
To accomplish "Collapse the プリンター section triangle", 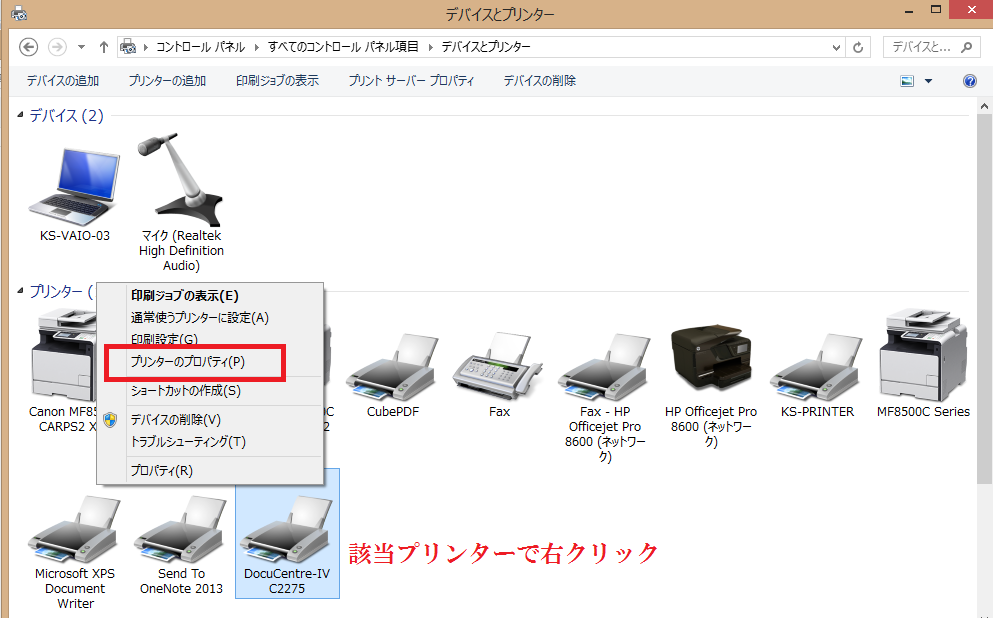I will [21, 291].
